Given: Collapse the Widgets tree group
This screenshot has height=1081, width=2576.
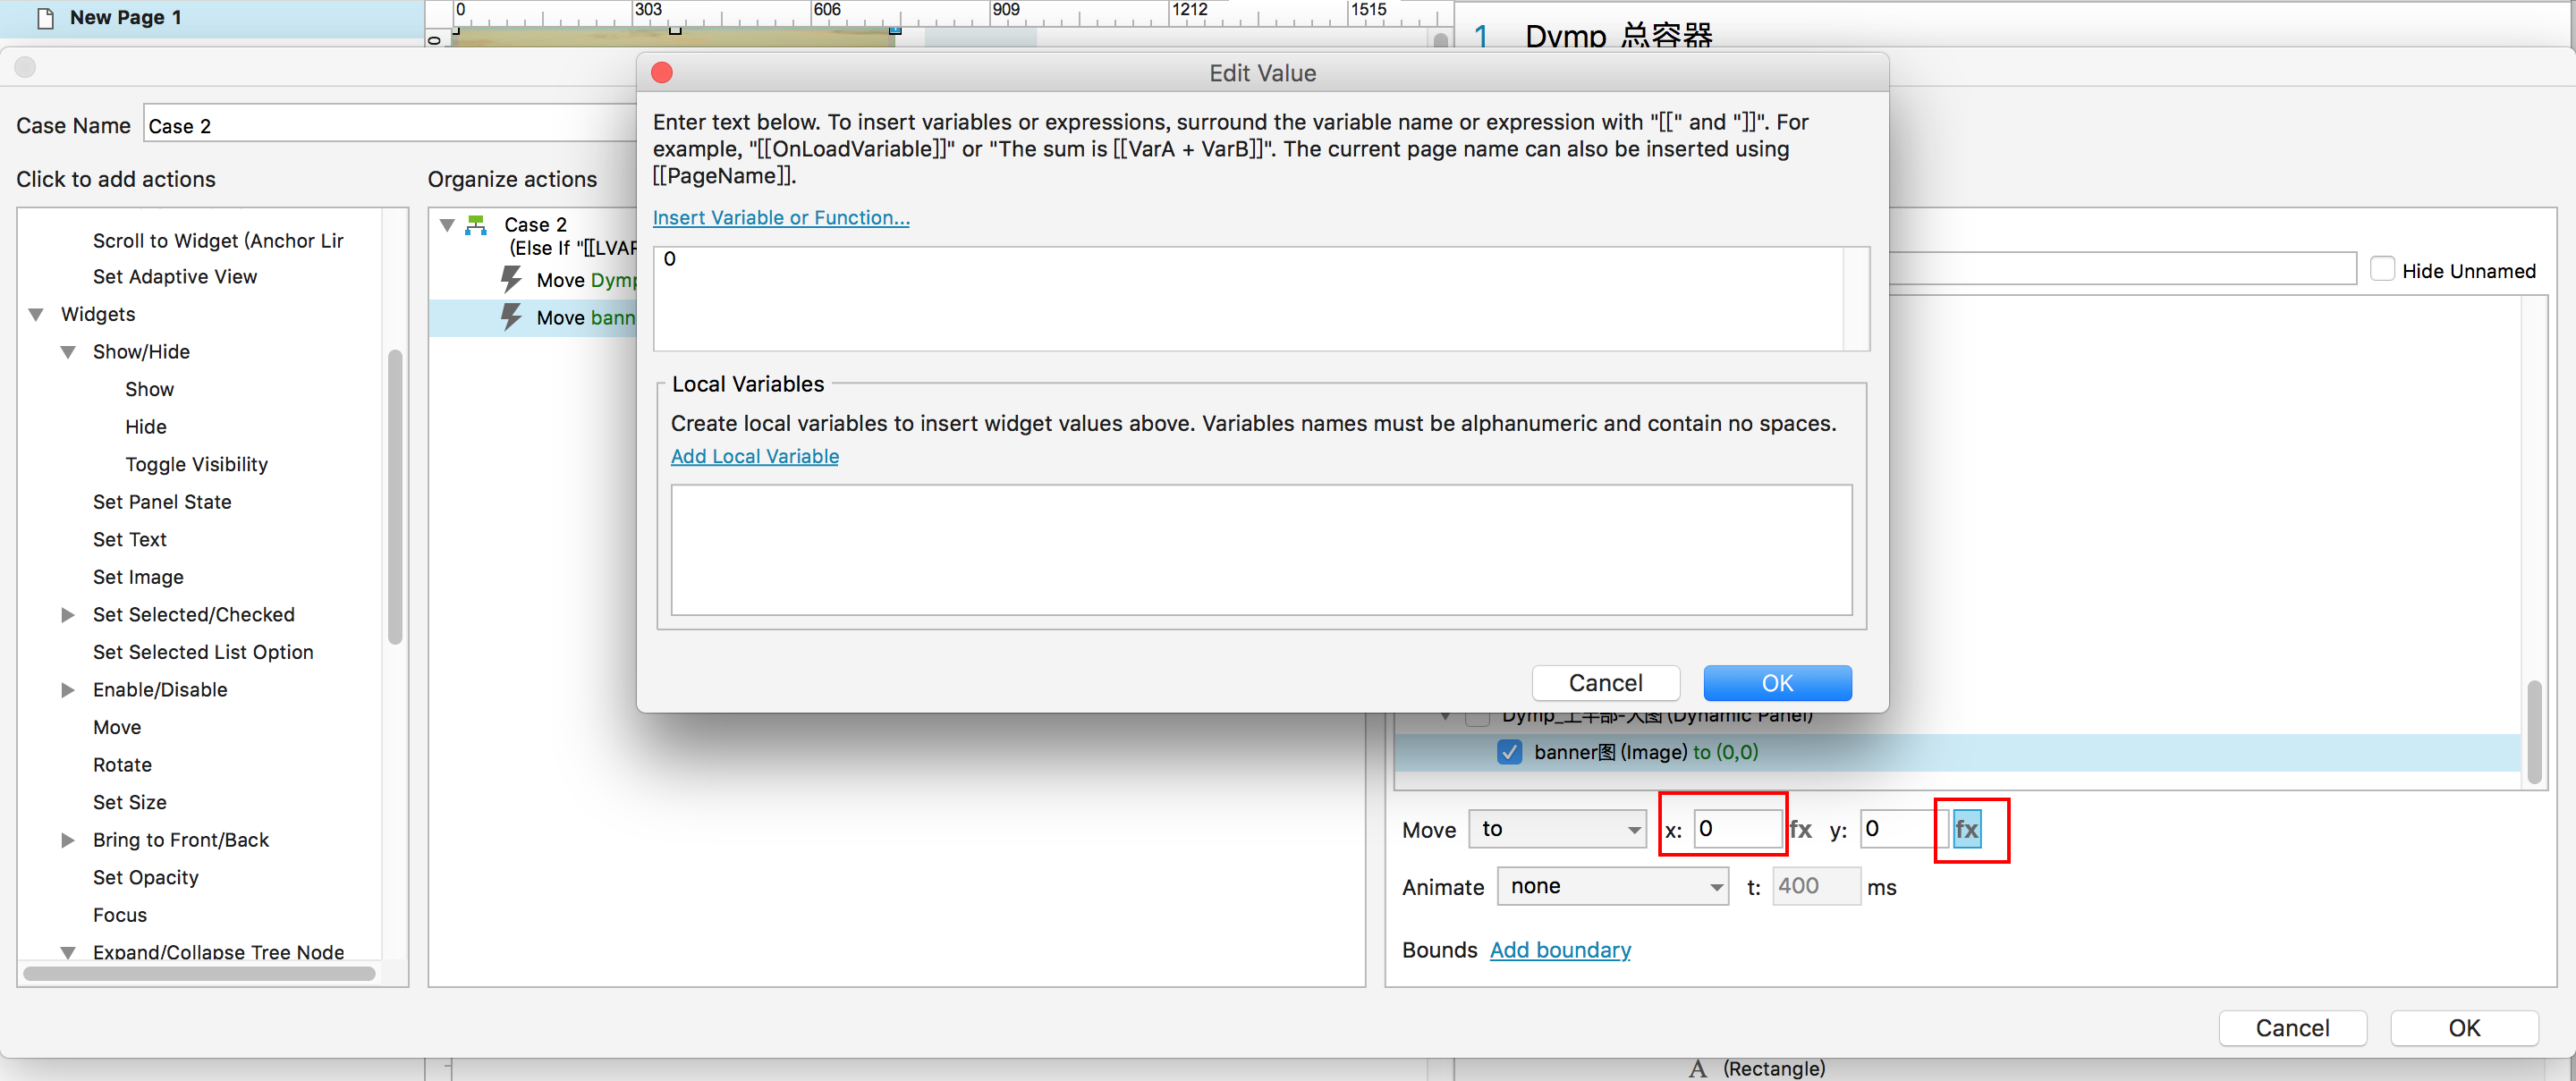Looking at the screenshot, I should tap(36, 314).
